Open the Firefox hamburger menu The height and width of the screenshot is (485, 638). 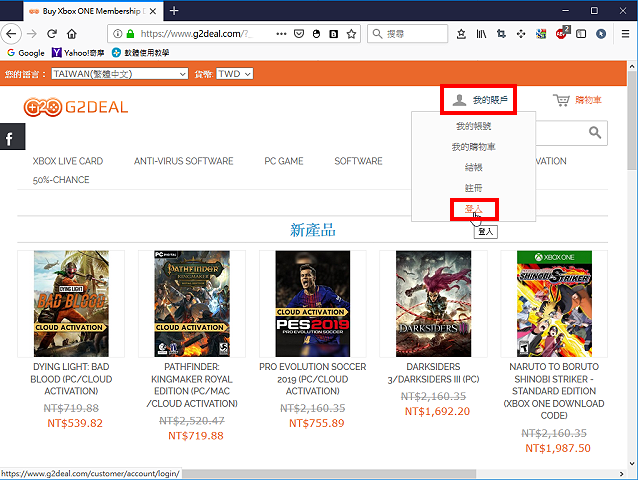pos(625,34)
